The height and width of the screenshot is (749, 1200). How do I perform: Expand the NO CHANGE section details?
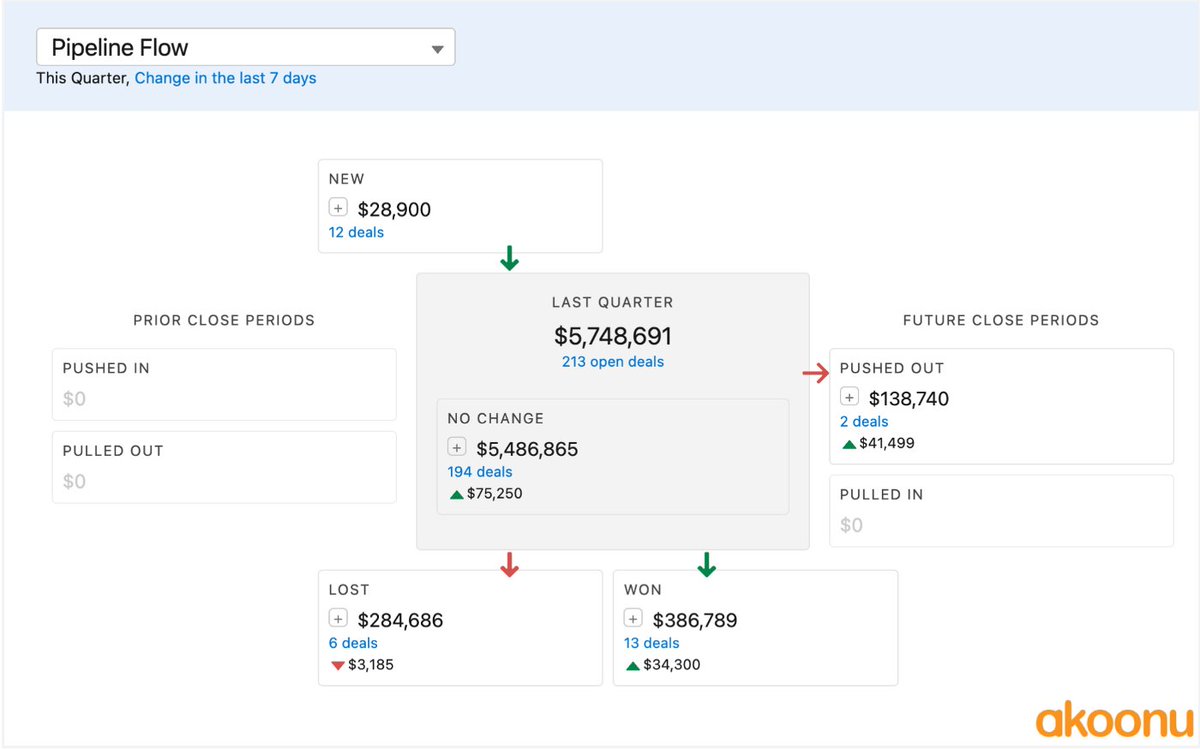tap(457, 448)
